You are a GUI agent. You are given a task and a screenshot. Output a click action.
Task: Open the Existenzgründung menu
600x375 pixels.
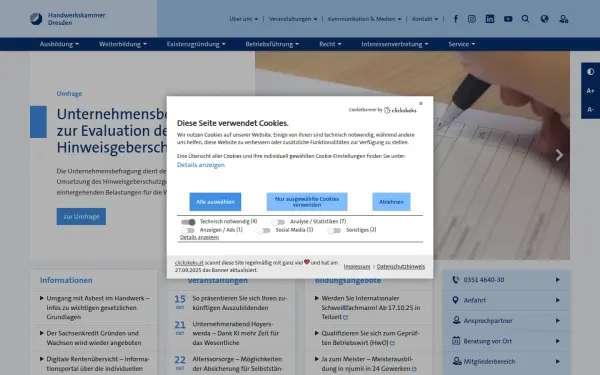tap(196, 44)
